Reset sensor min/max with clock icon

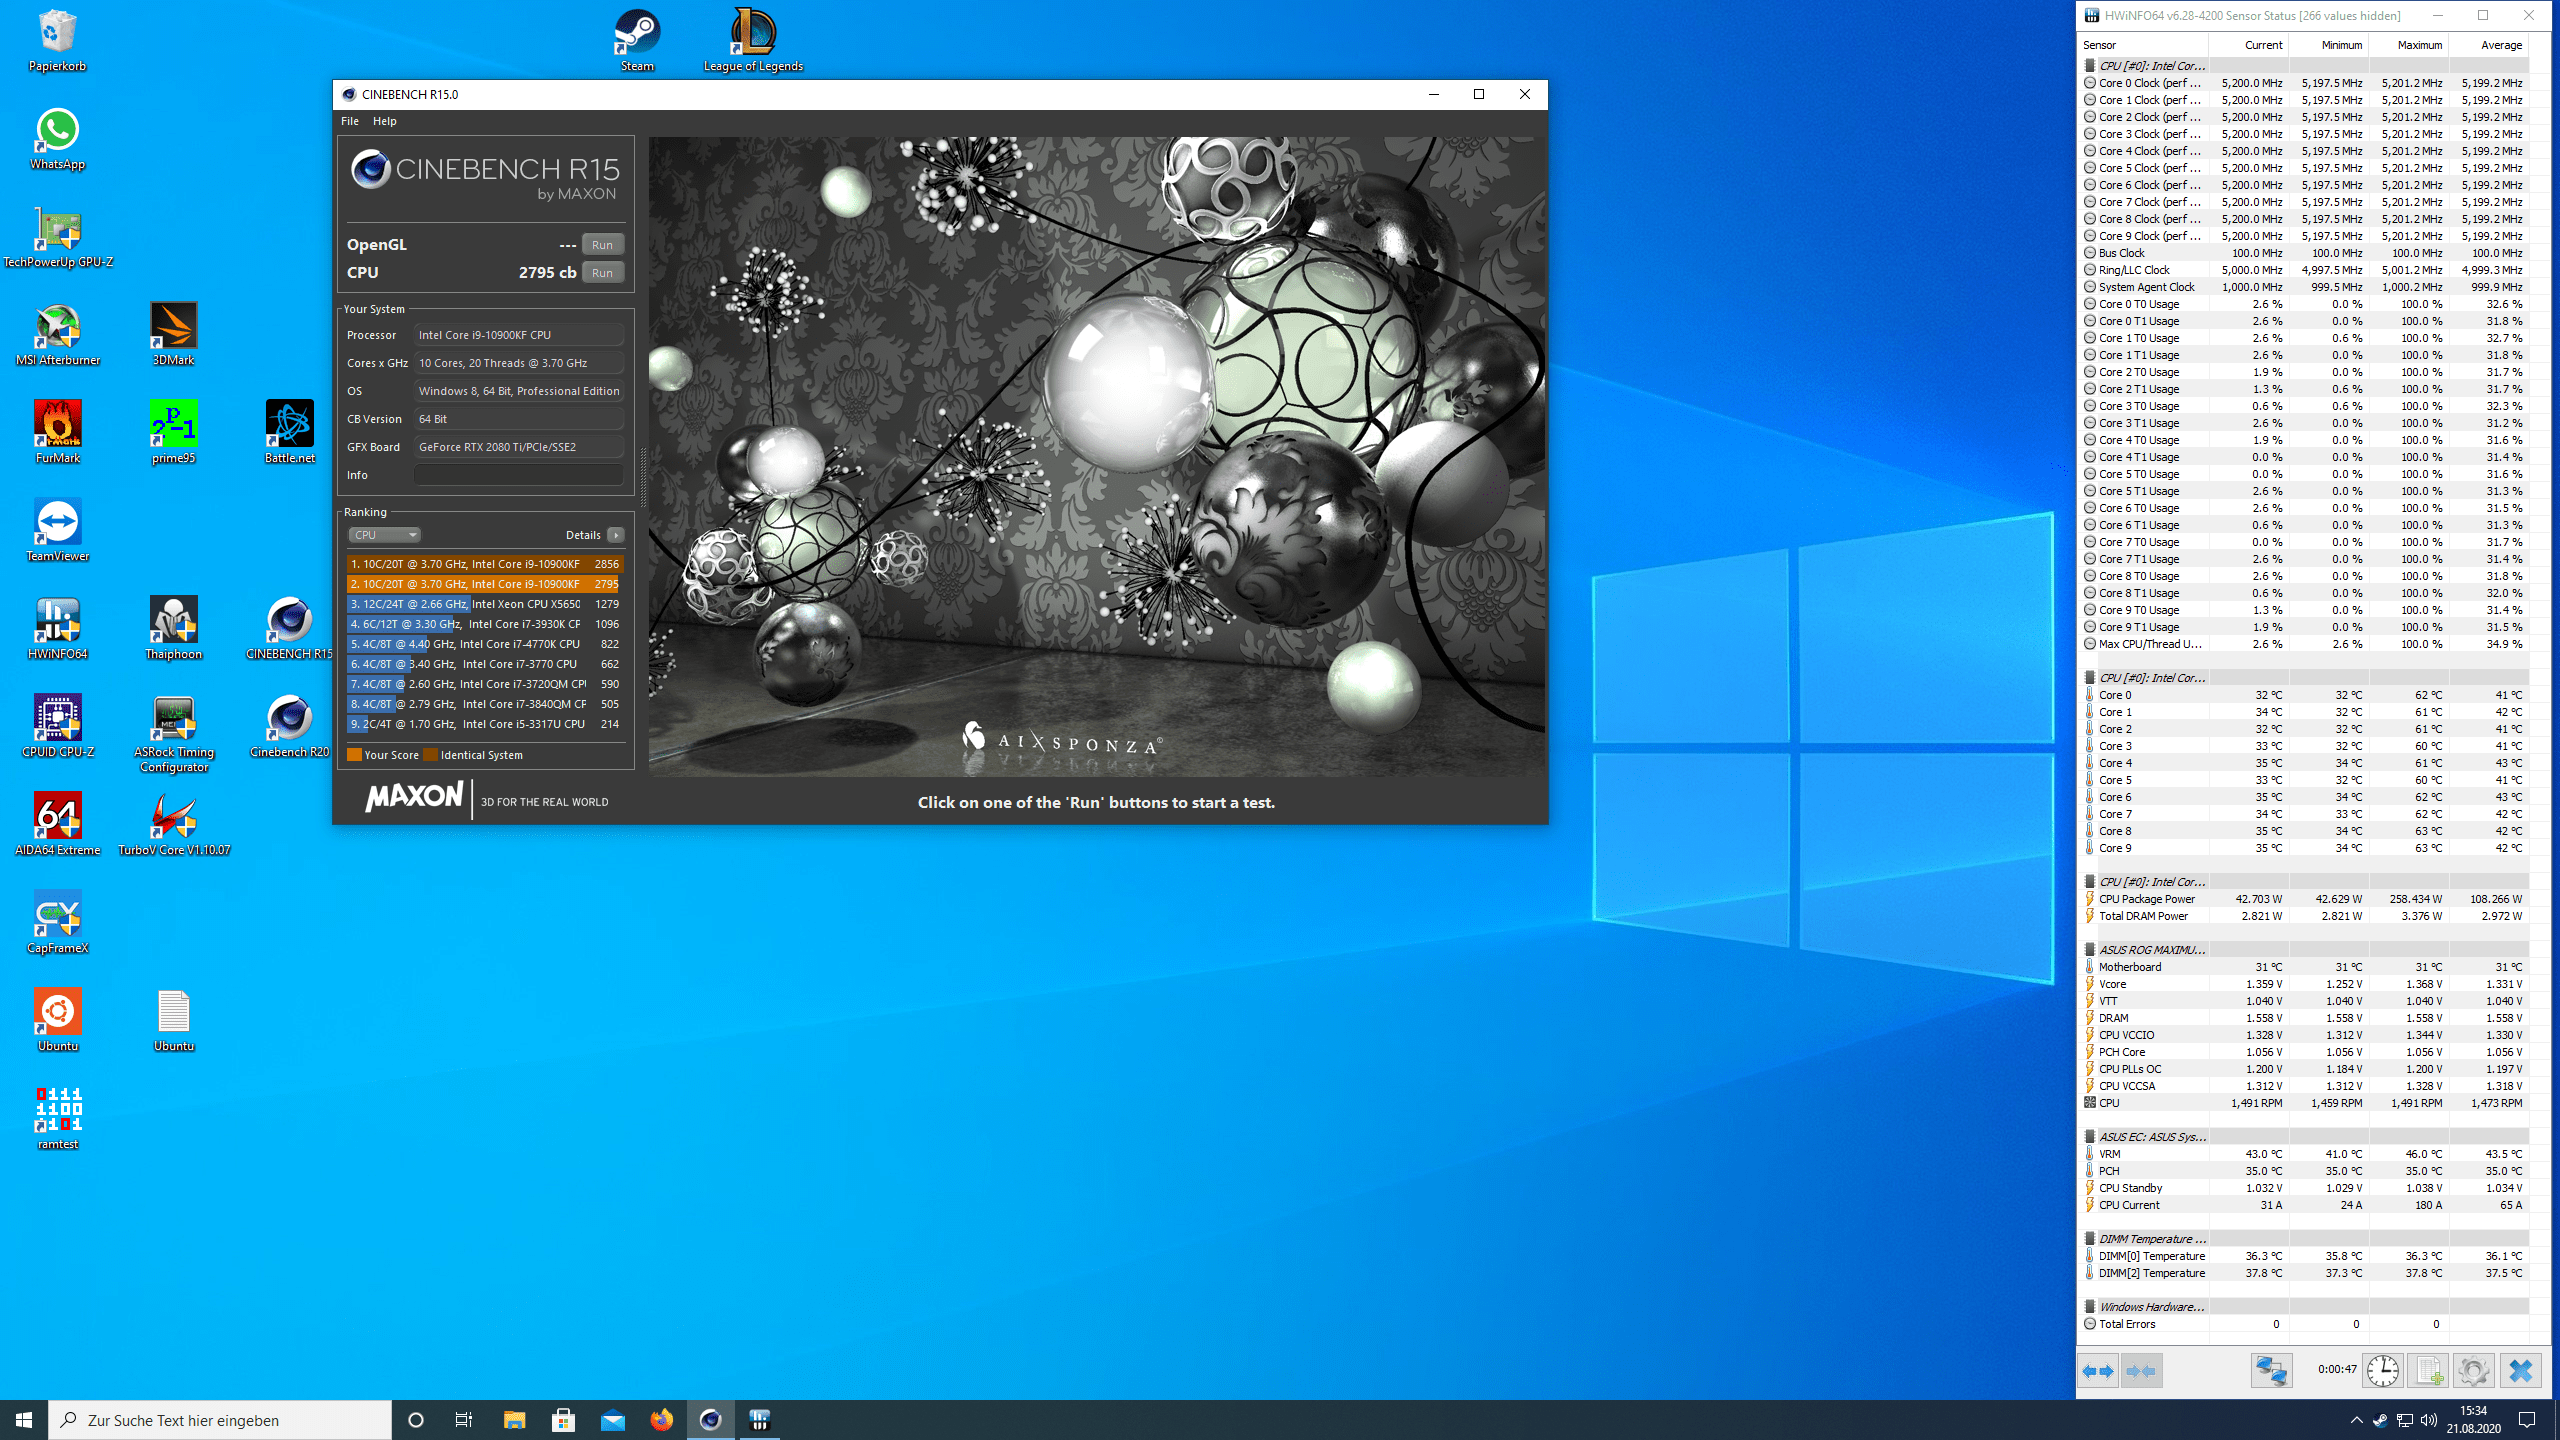(x=2383, y=1371)
